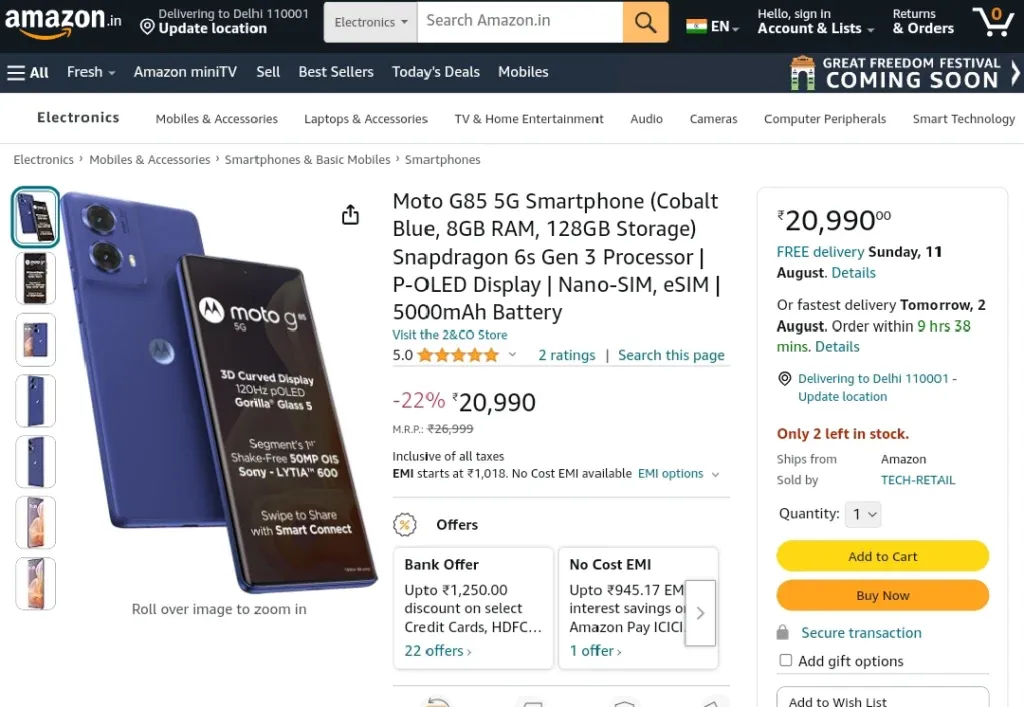This screenshot has height=707, width=1024.
Task: Click the location pin Update location
Action: (204, 22)
